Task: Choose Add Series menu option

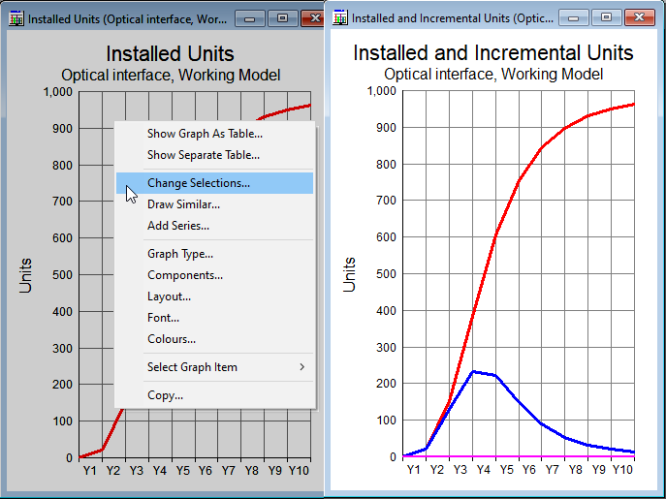Action: (x=178, y=225)
